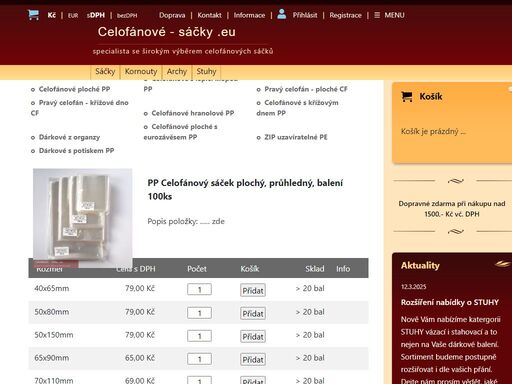The width and height of the screenshot is (512, 384).
Task: Select the Archy tab
Action: pyautogui.click(x=177, y=72)
